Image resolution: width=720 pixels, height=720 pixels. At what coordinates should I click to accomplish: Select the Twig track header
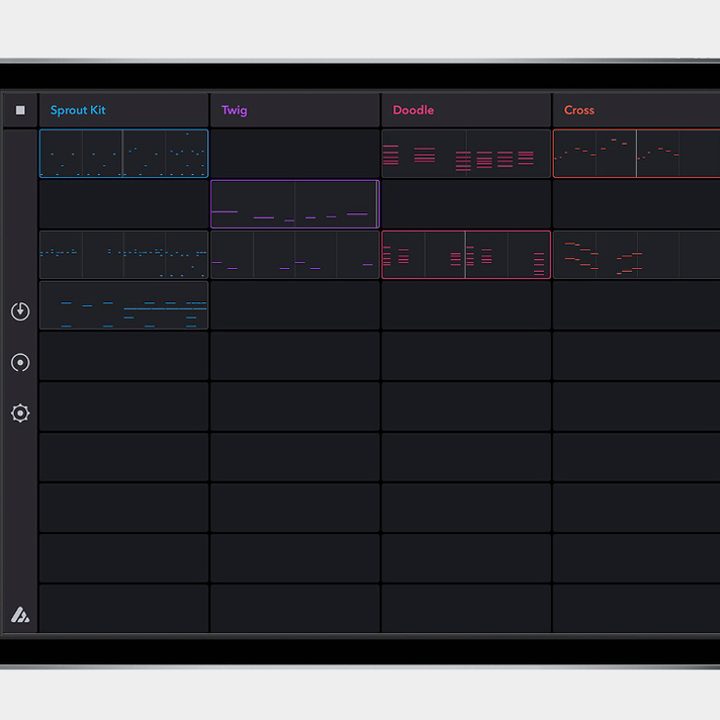point(295,110)
